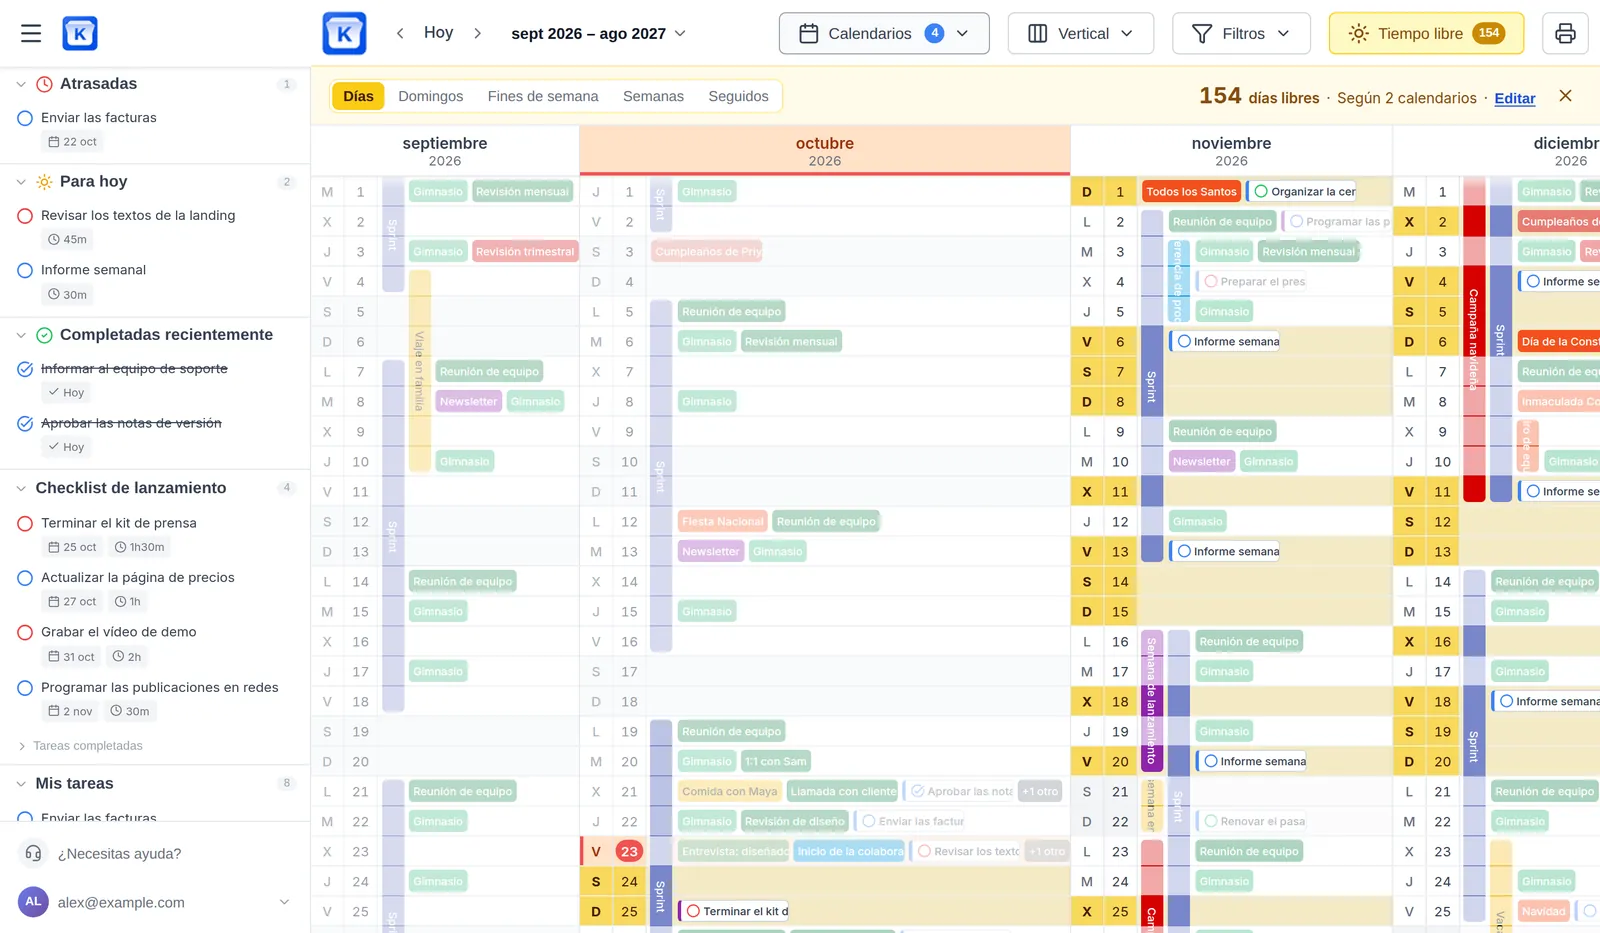
Task: Toggle the Tiempo libre button
Action: click(x=1426, y=33)
